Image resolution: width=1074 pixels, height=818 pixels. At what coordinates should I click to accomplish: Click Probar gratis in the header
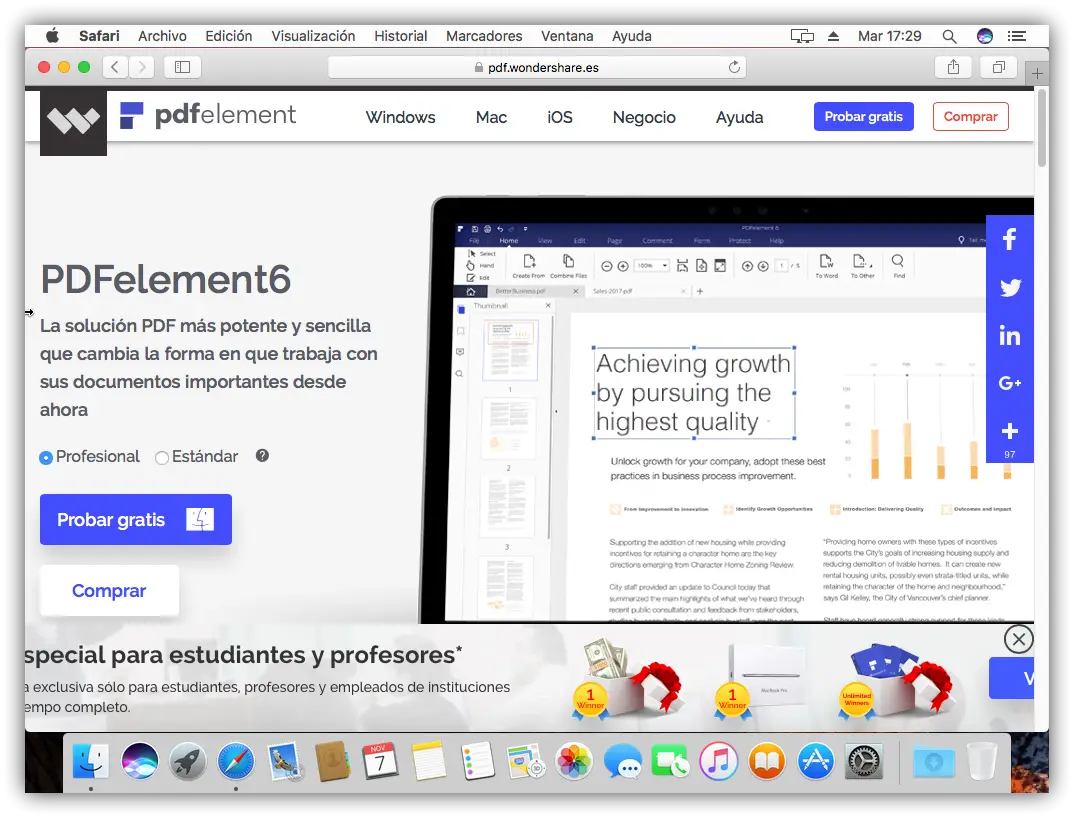(864, 116)
